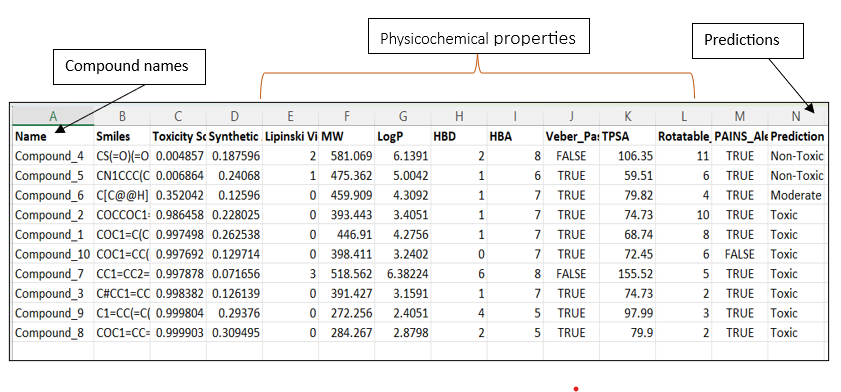
Task: Click toxicity score 0.999903
Action: pos(178,332)
